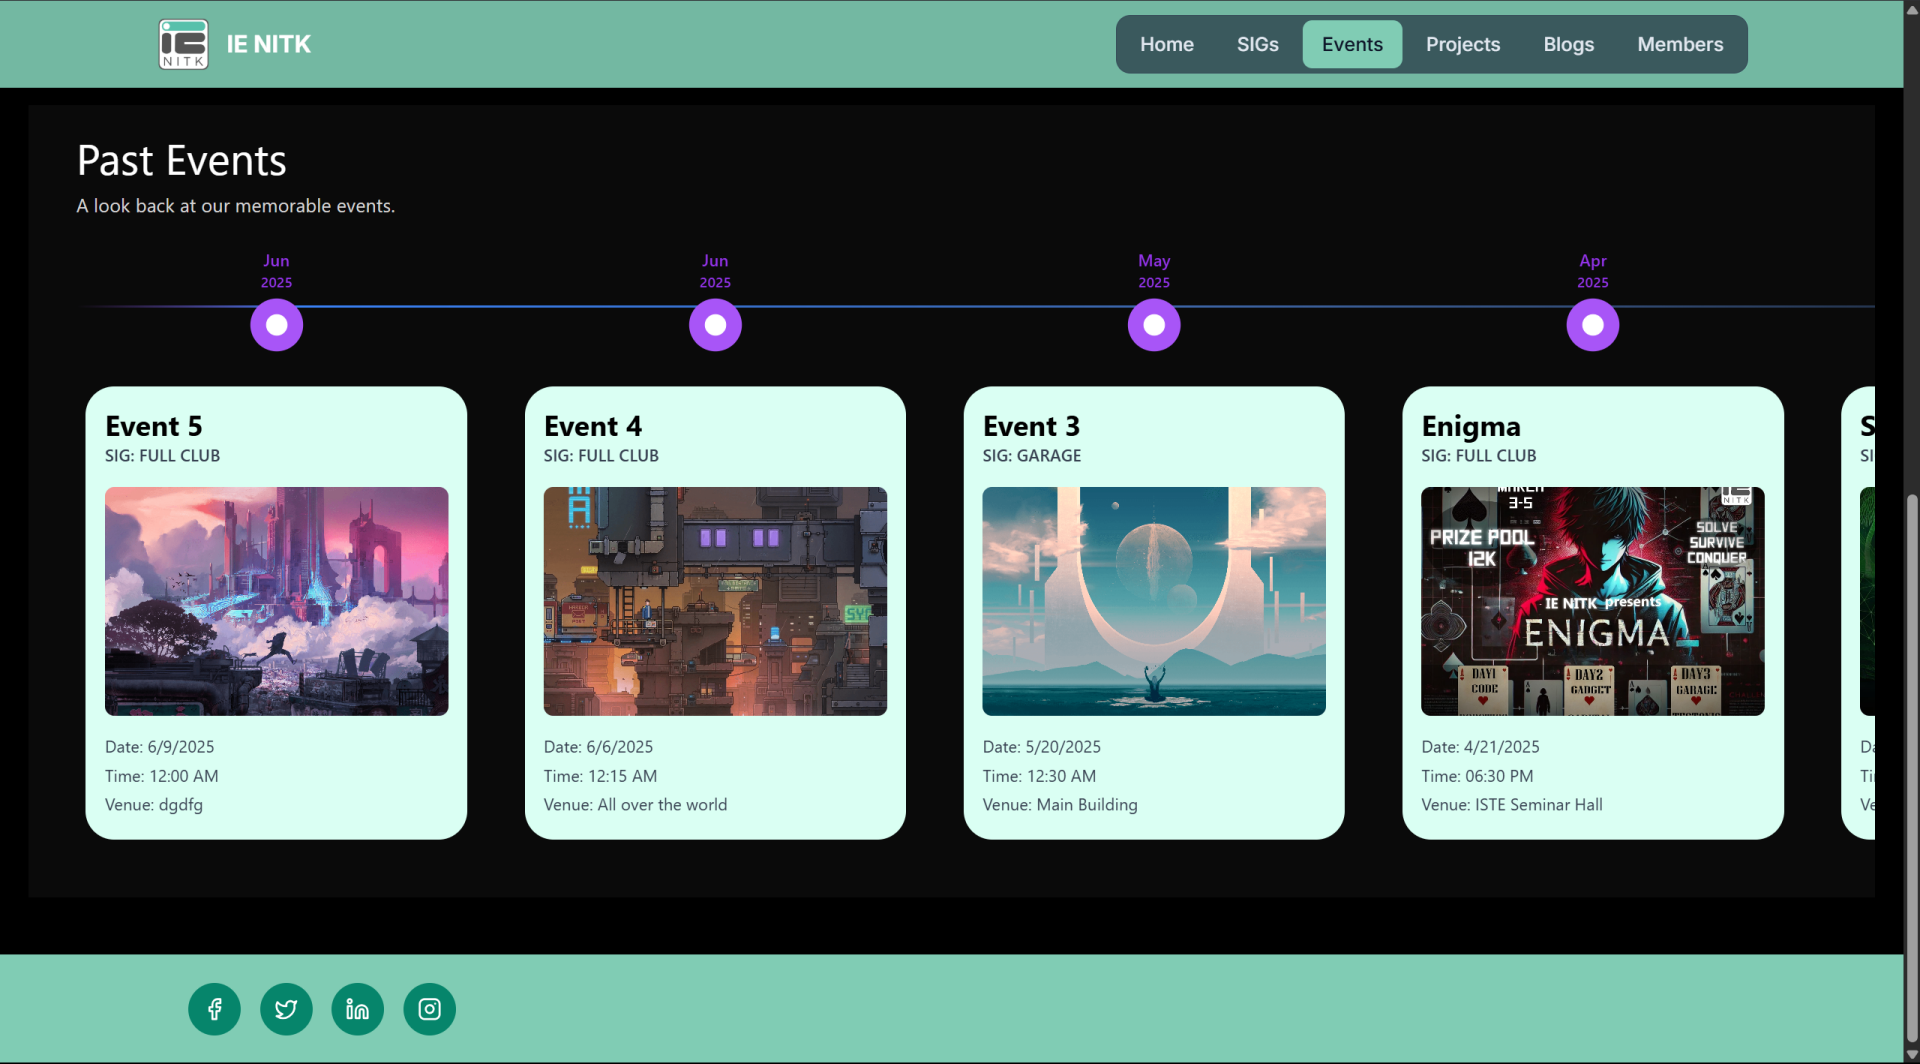The image size is (1920, 1064).
Task: Open the Twitter social icon
Action: [286, 1009]
